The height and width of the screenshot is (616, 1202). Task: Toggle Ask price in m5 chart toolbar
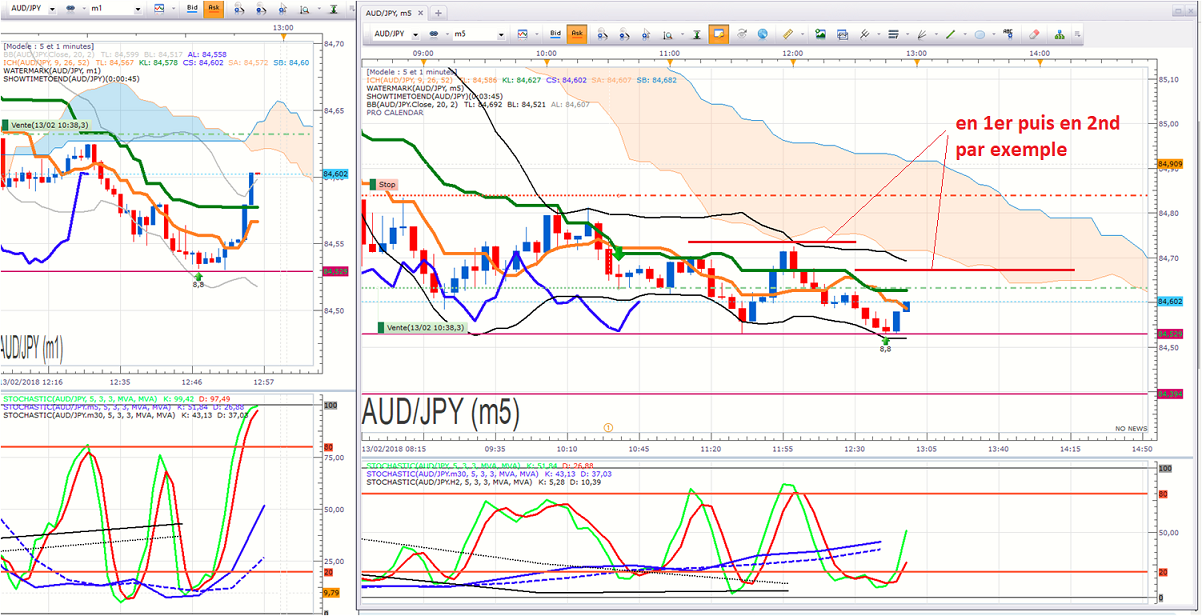pyautogui.click(x=577, y=34)
